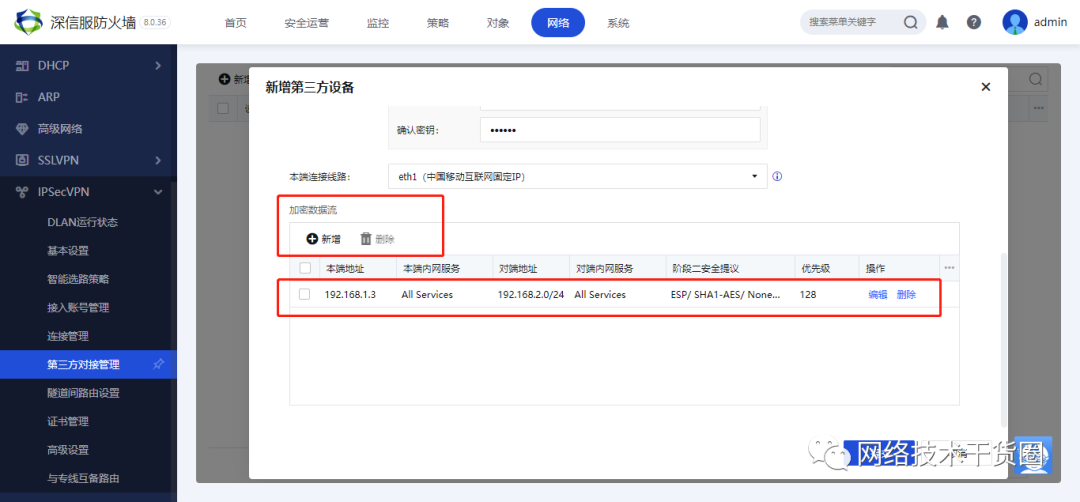Collapse the IPSecVPN menu chevron
1080x502 pixels.
pos(158,192)
